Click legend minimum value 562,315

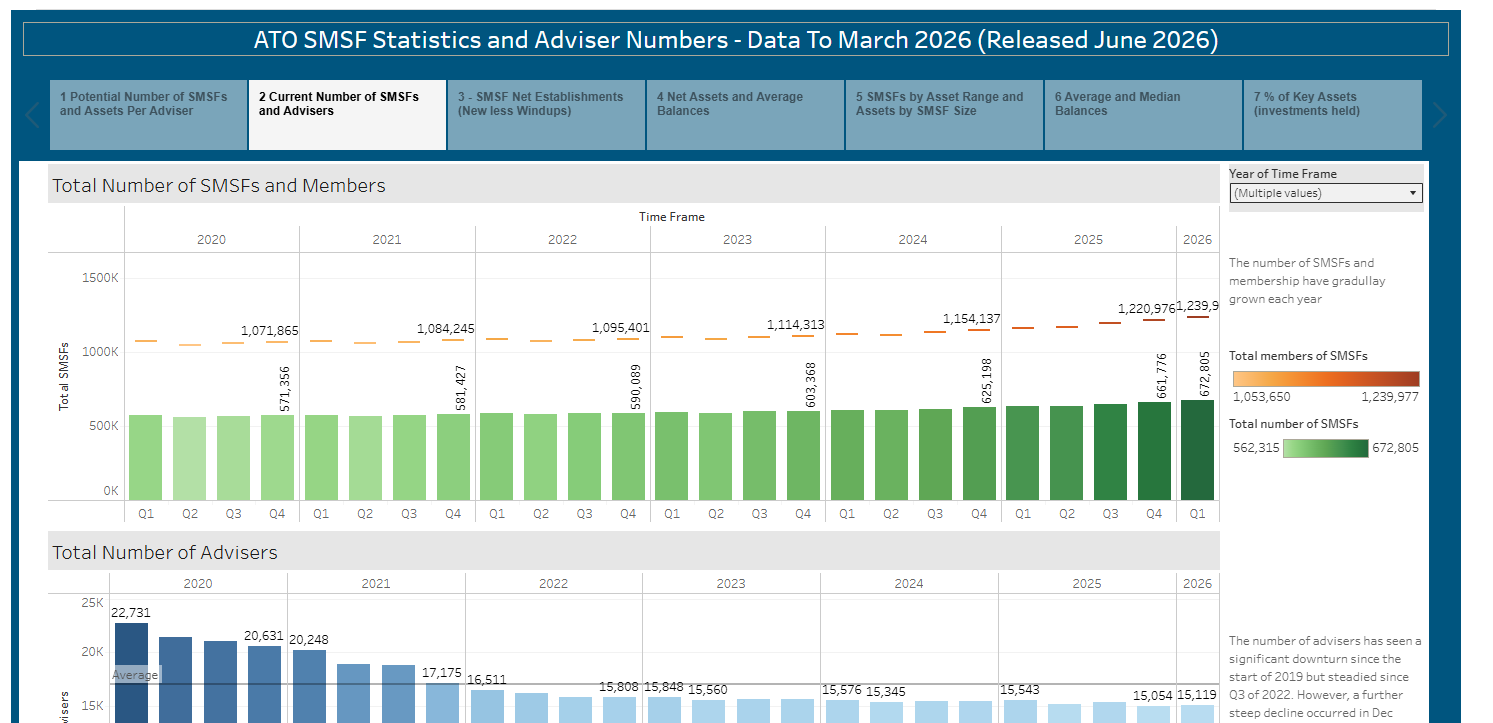tap(1256, 448)
